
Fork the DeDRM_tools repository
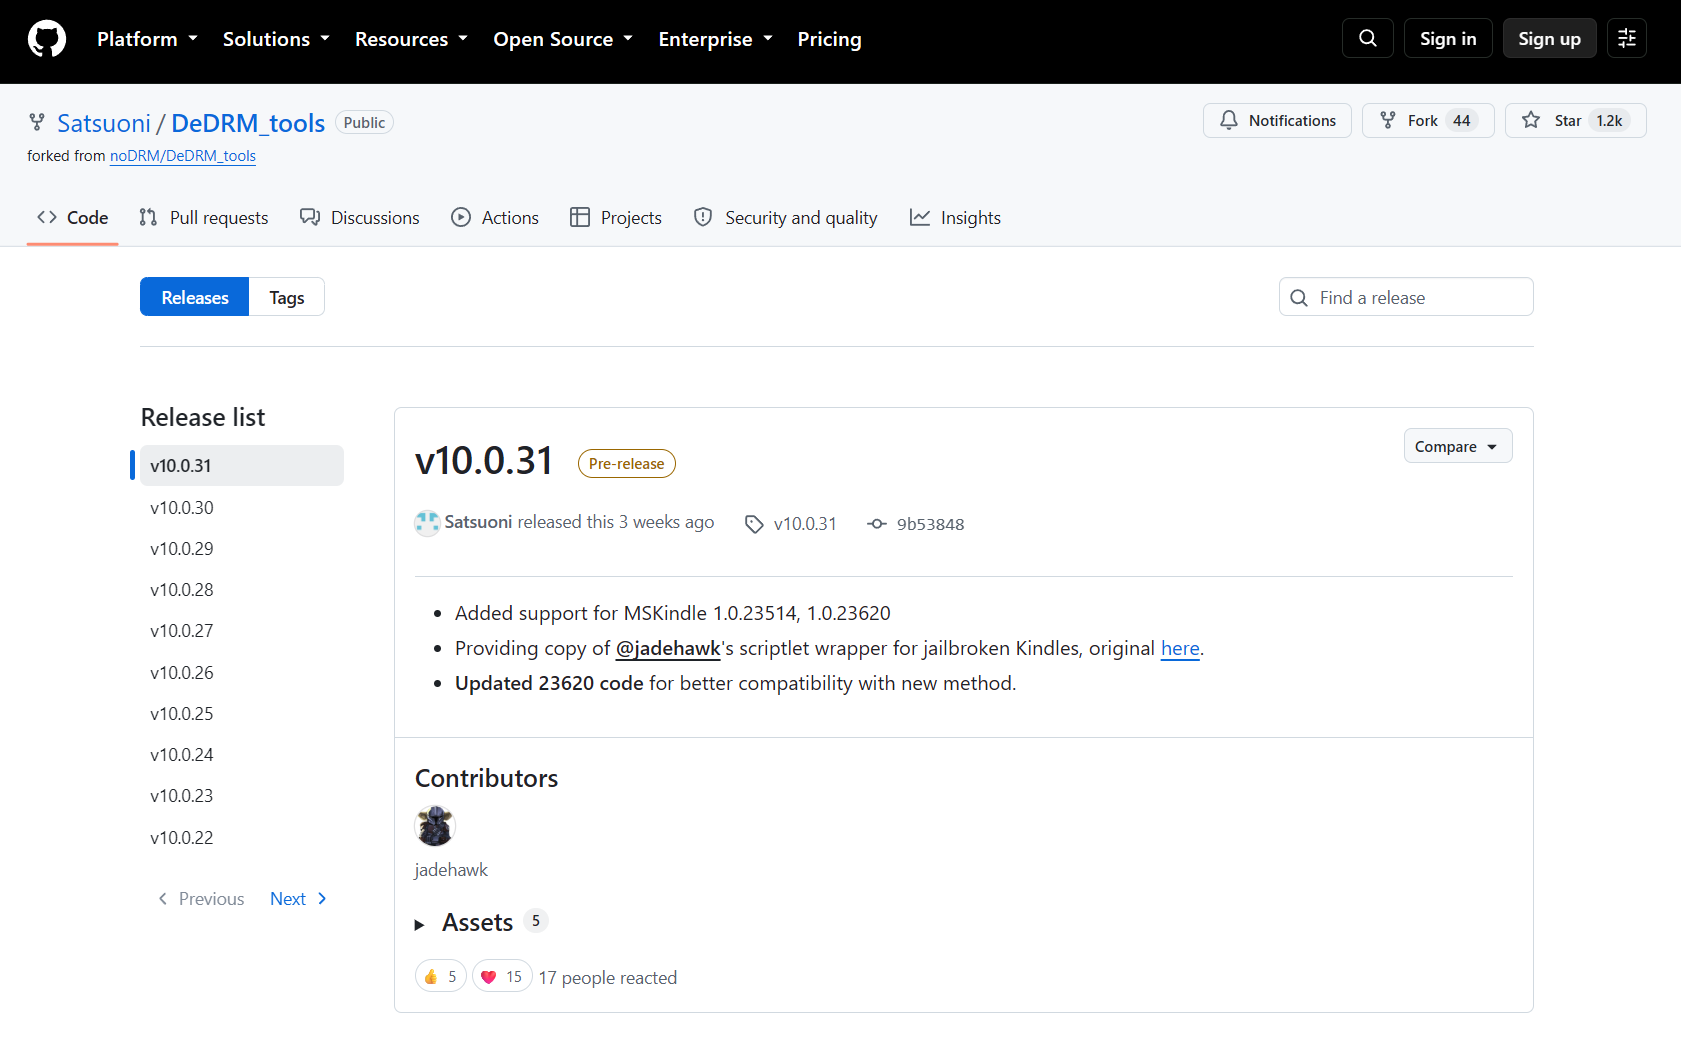1428,120
